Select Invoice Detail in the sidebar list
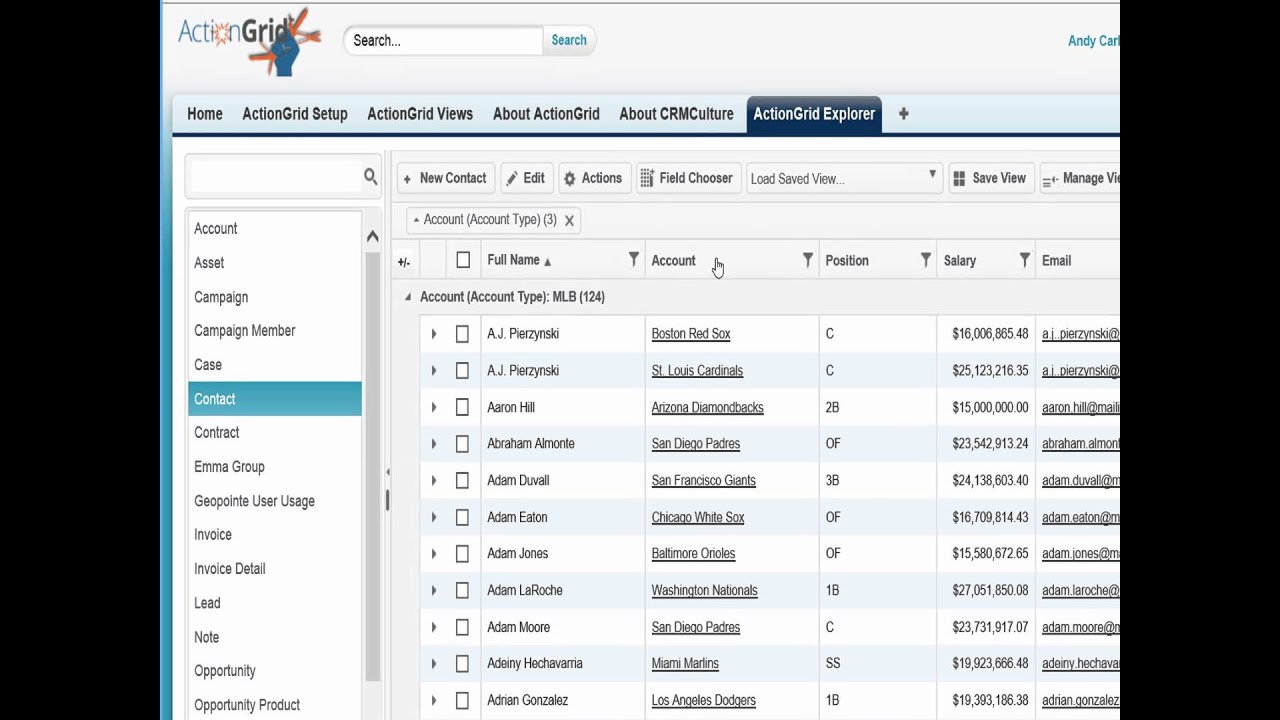 click(x=275, y=569)
